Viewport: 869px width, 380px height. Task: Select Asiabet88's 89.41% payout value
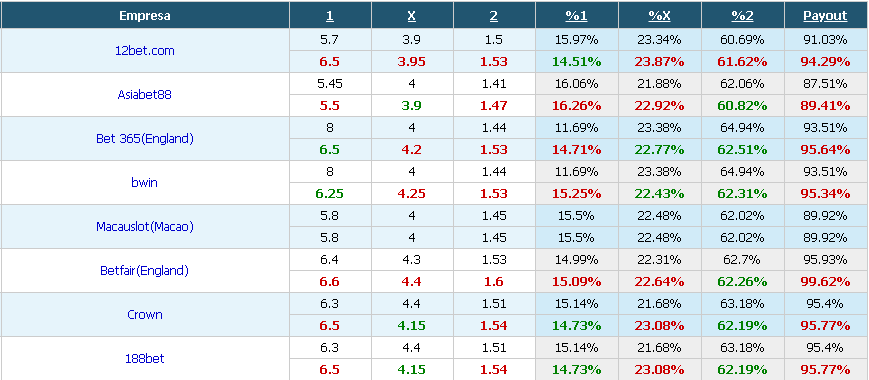point(825,105)
